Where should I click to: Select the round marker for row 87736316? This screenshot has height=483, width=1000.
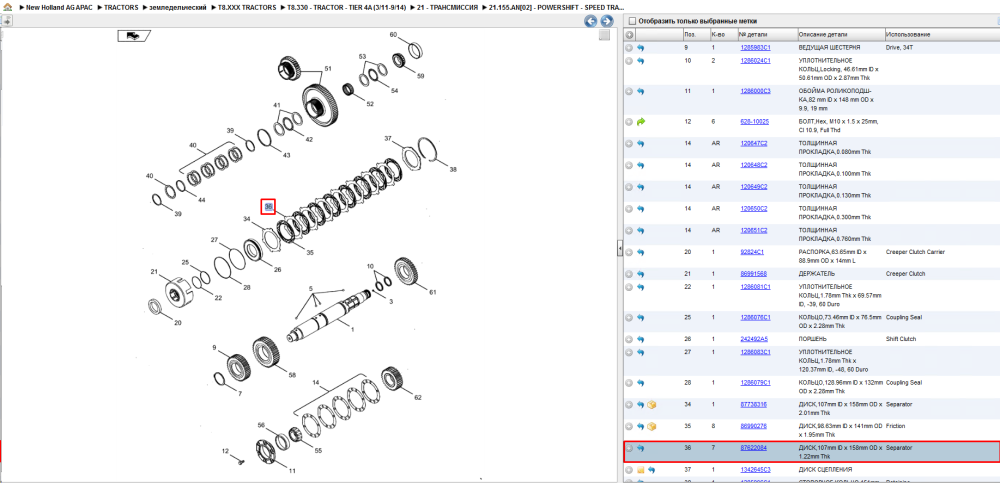coord(629,405)
